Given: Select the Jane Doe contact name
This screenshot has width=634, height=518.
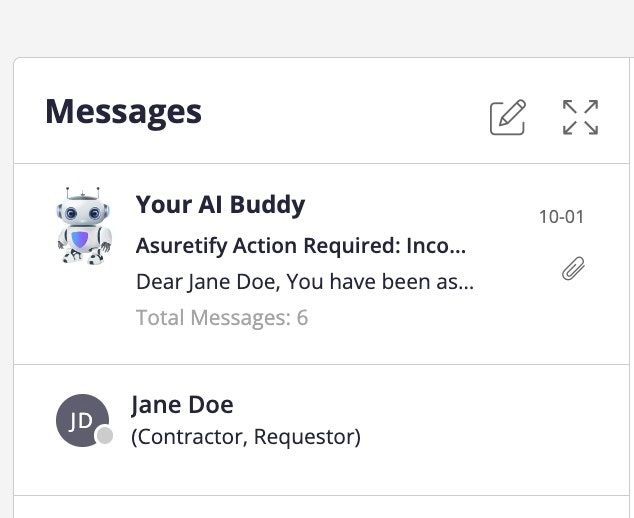Looking at the screenshot, I should pyautogui.click(x=182, y=405).
